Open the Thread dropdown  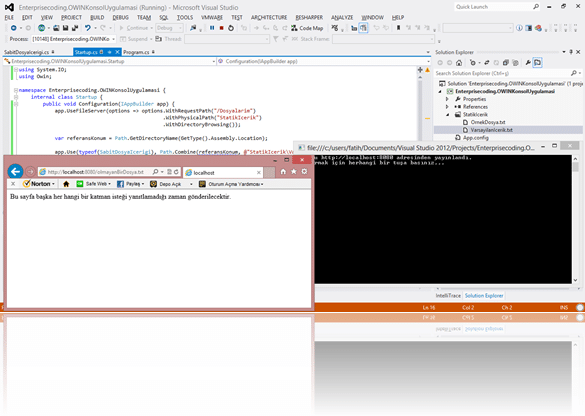[226, 39]
